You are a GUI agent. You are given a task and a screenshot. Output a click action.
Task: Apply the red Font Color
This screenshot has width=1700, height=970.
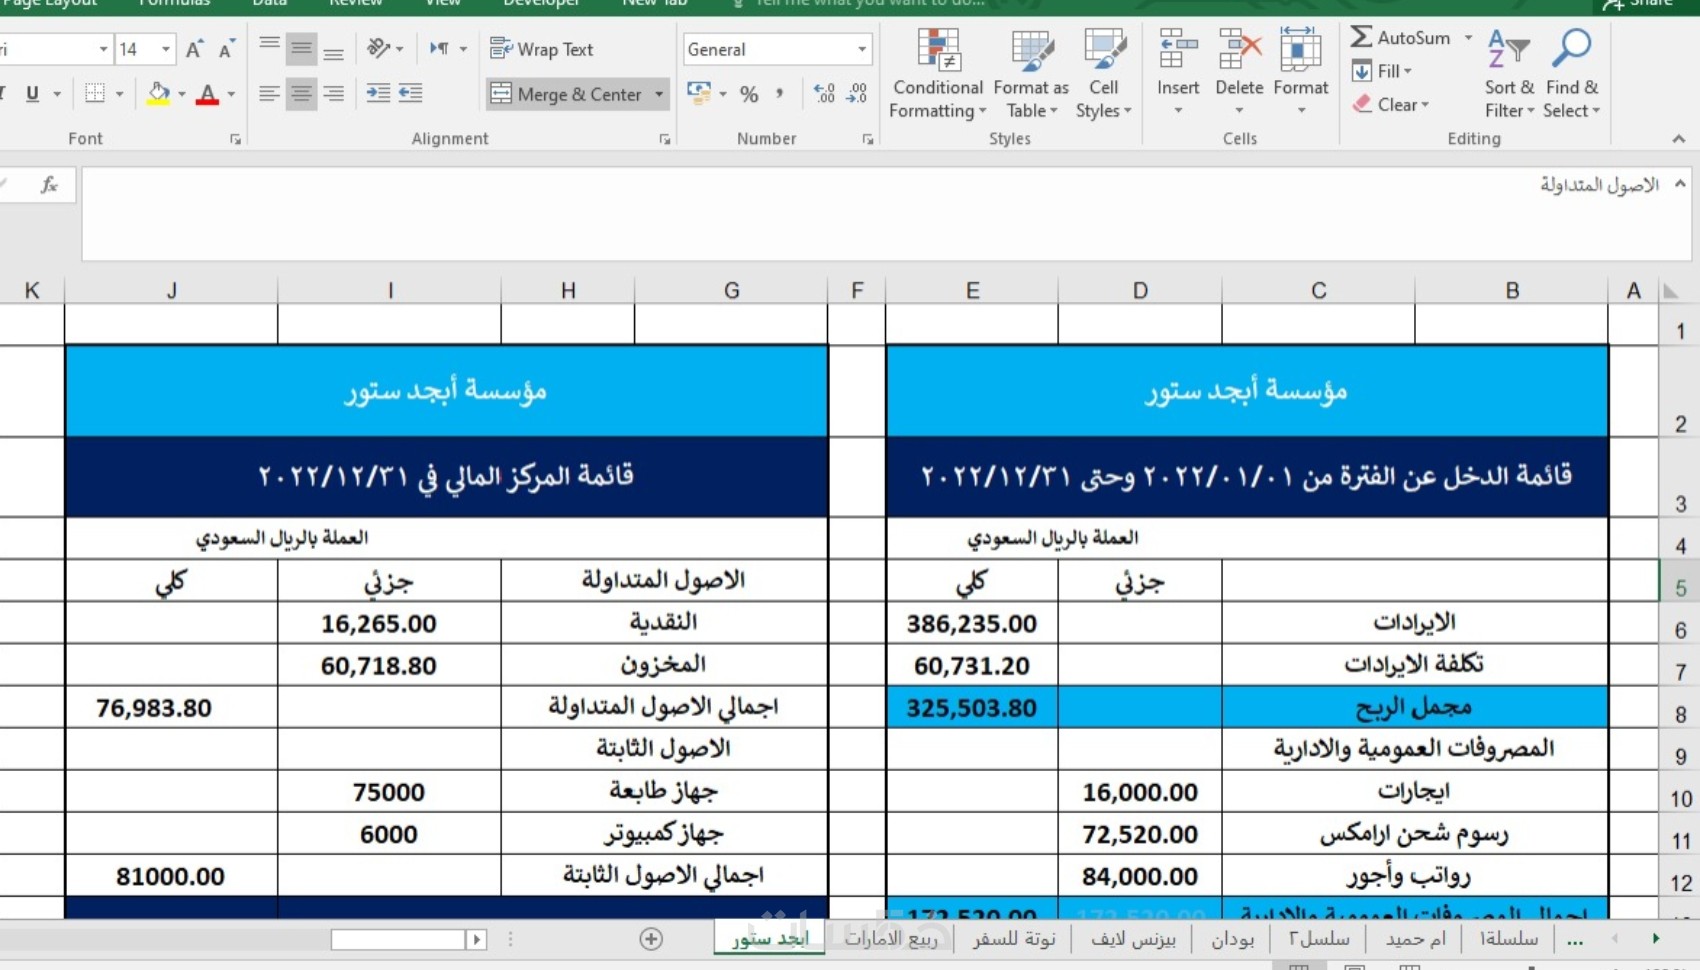(x=207, y=93)
